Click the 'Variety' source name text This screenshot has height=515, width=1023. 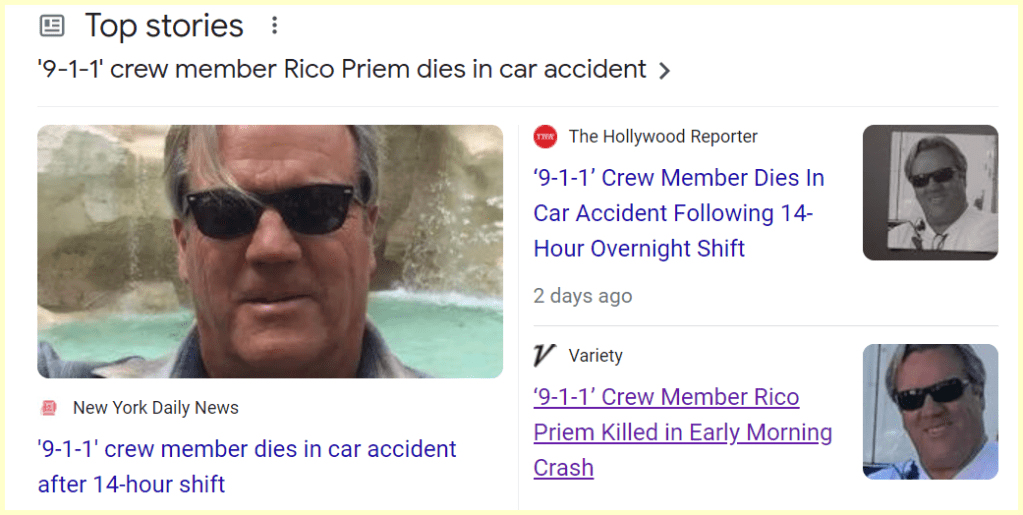pyautogui.click(x=595, y=356)
